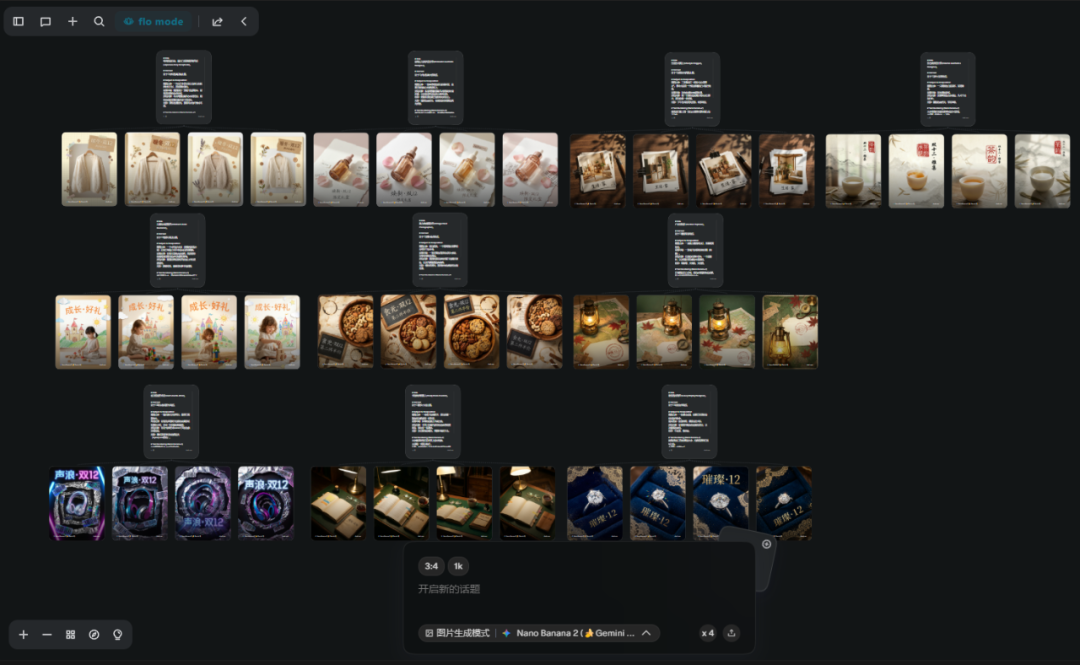Open the chat comment icon

point(45,21)
